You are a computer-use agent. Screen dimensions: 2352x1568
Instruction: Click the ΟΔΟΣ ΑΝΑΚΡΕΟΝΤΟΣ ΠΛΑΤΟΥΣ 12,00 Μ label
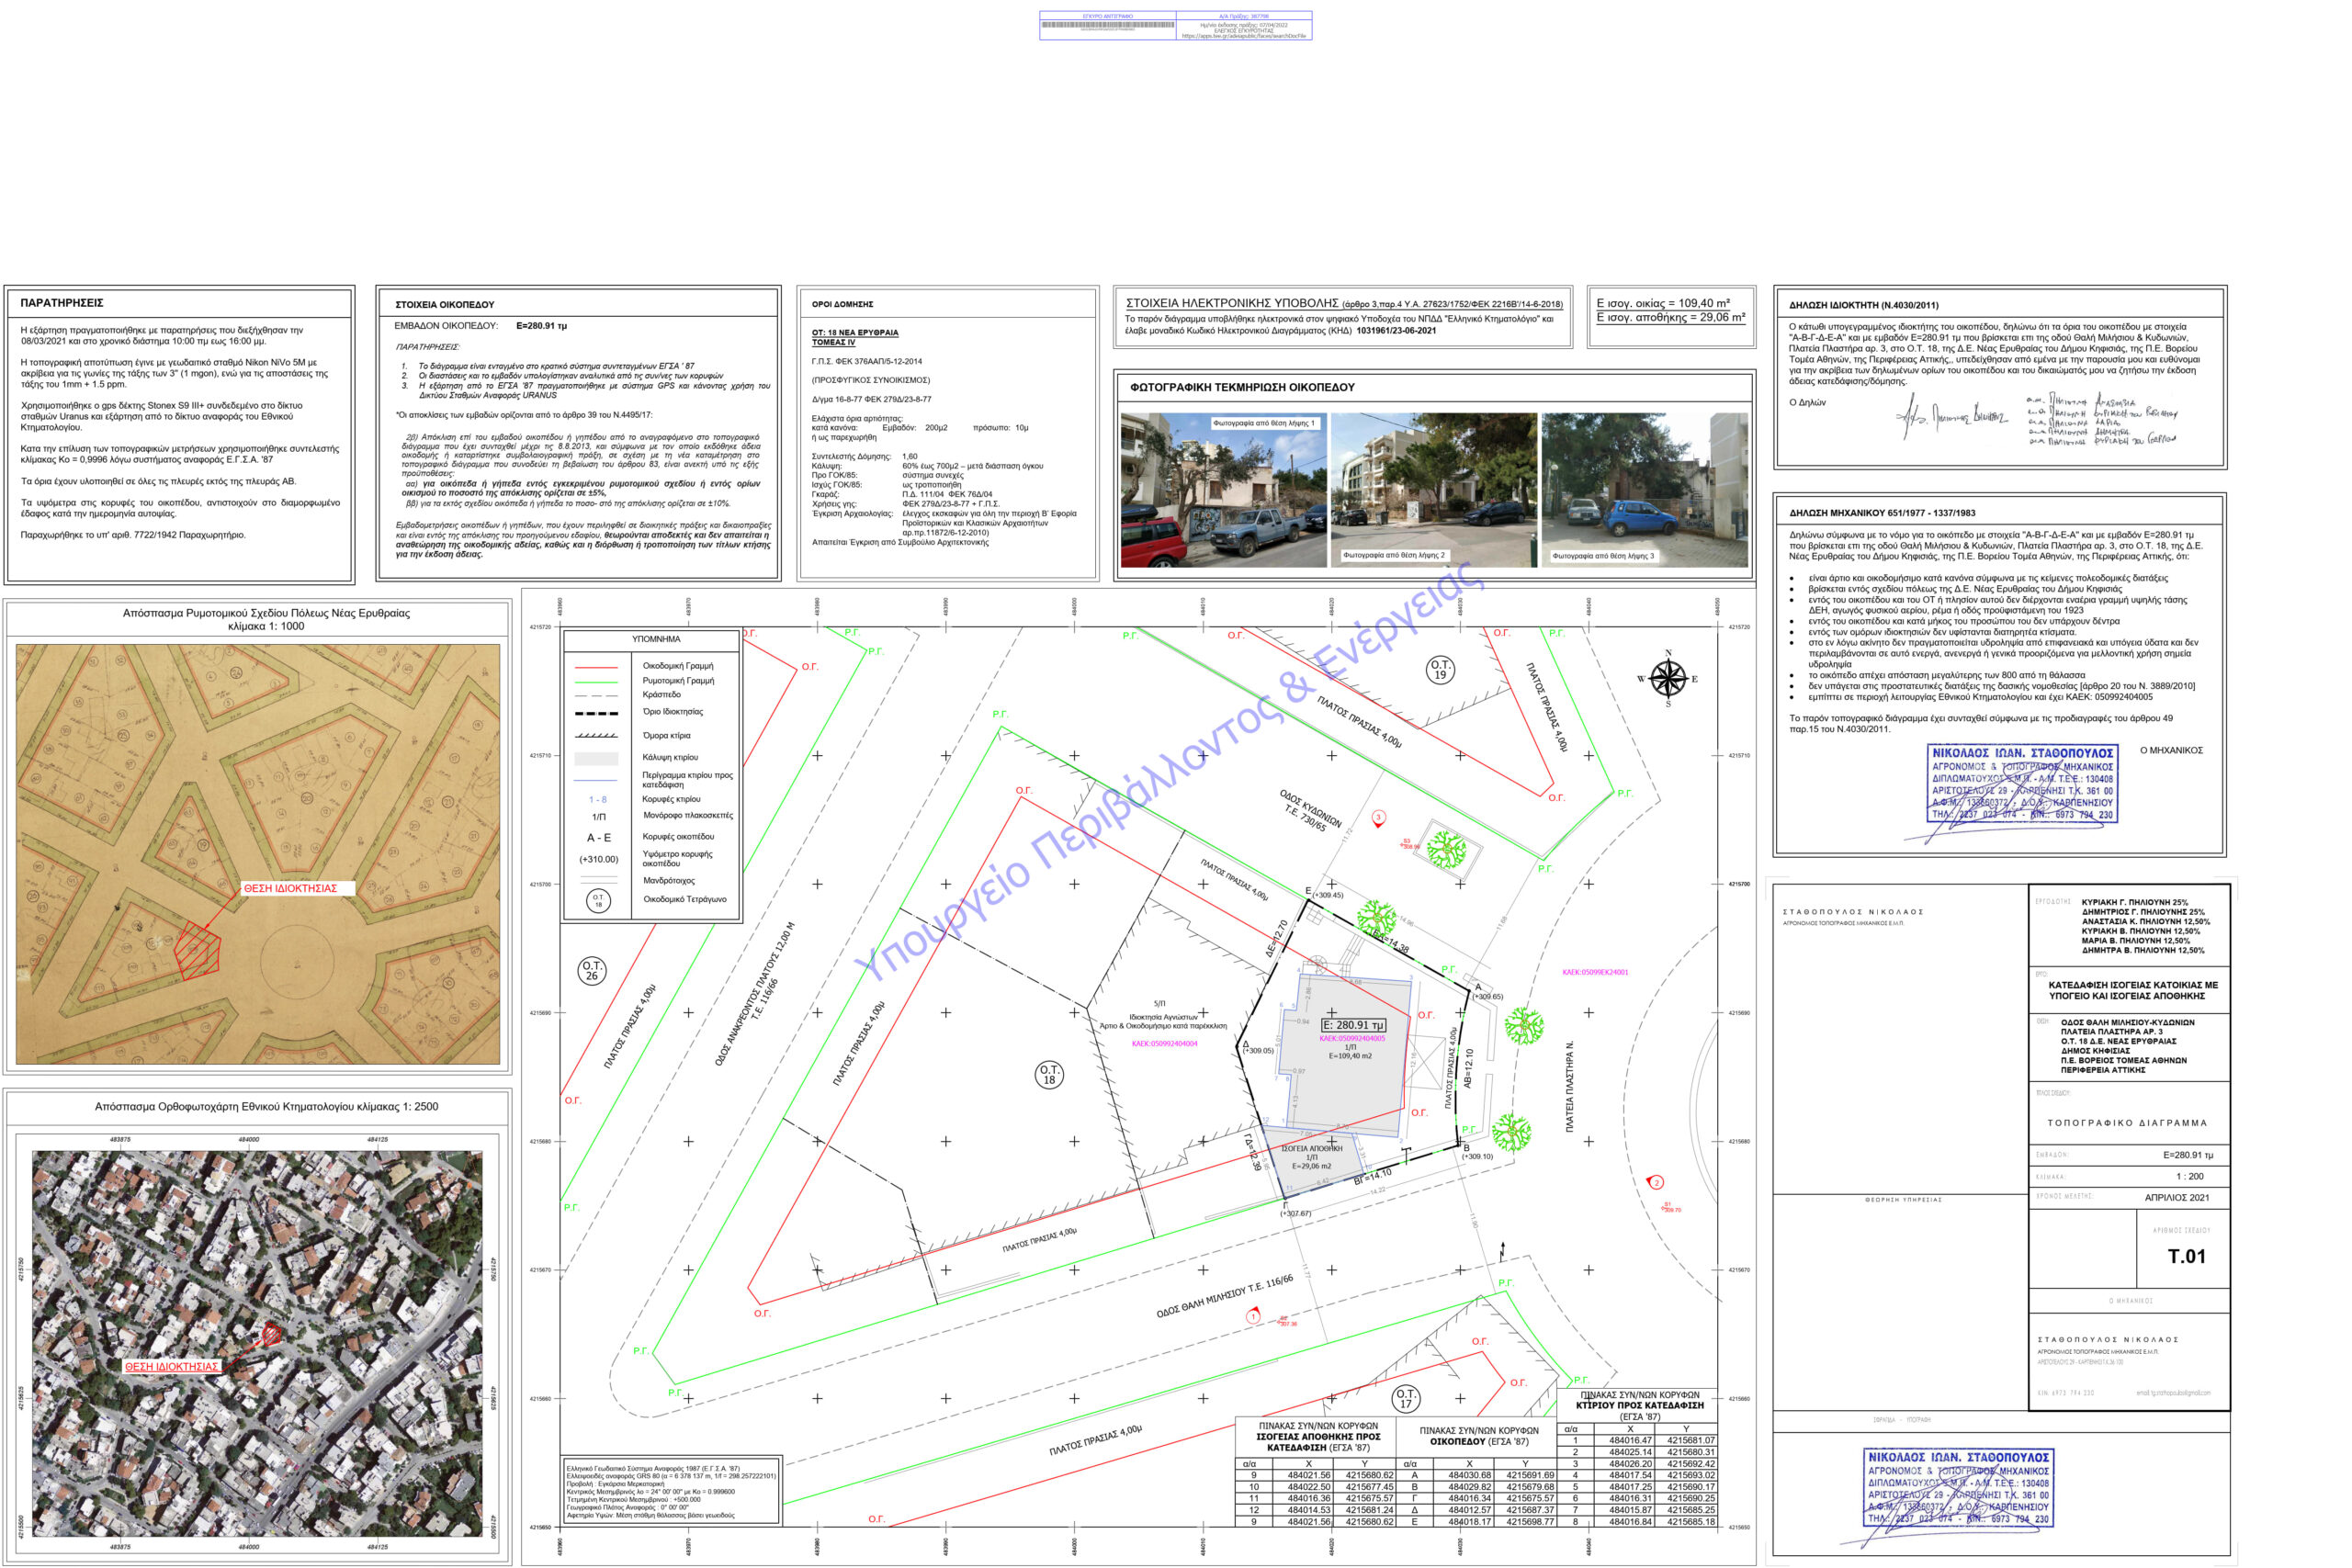pyautogui.click(x=755, y=994)
